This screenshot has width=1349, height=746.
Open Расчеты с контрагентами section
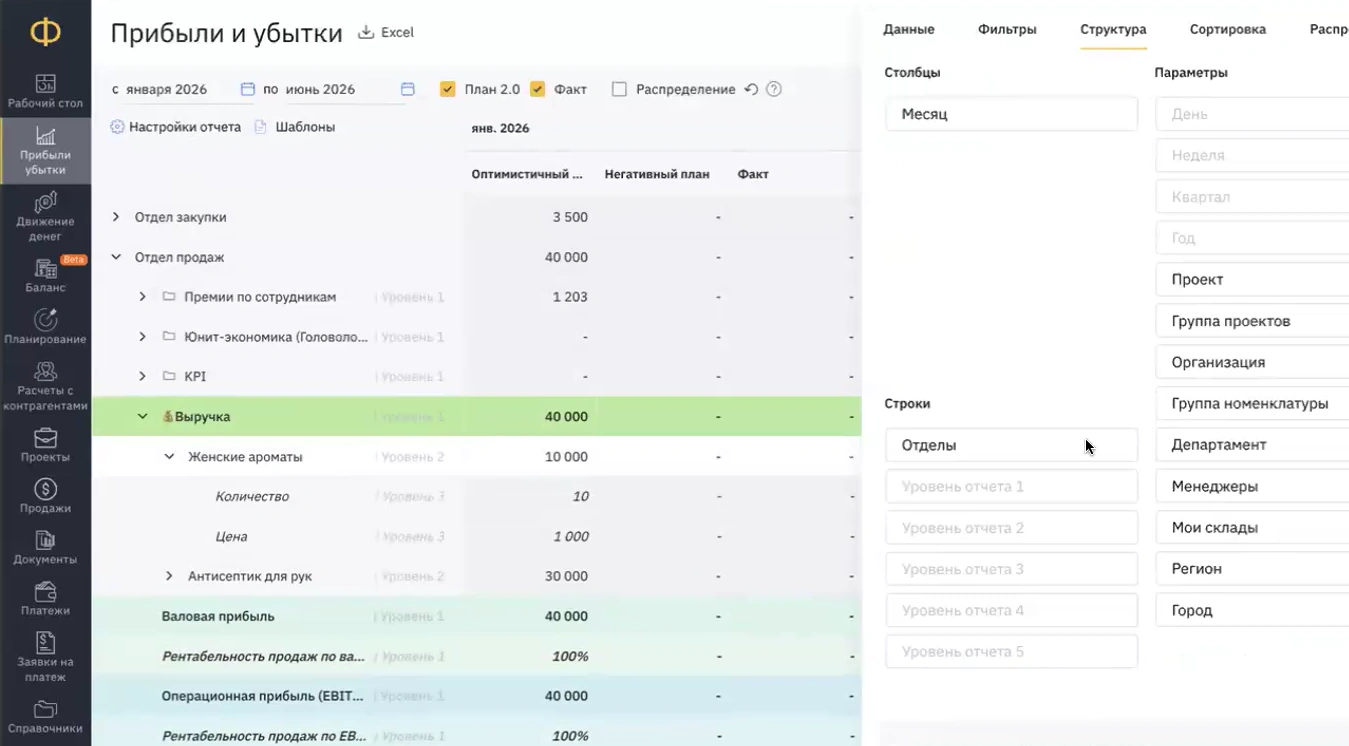pos(45,385)
